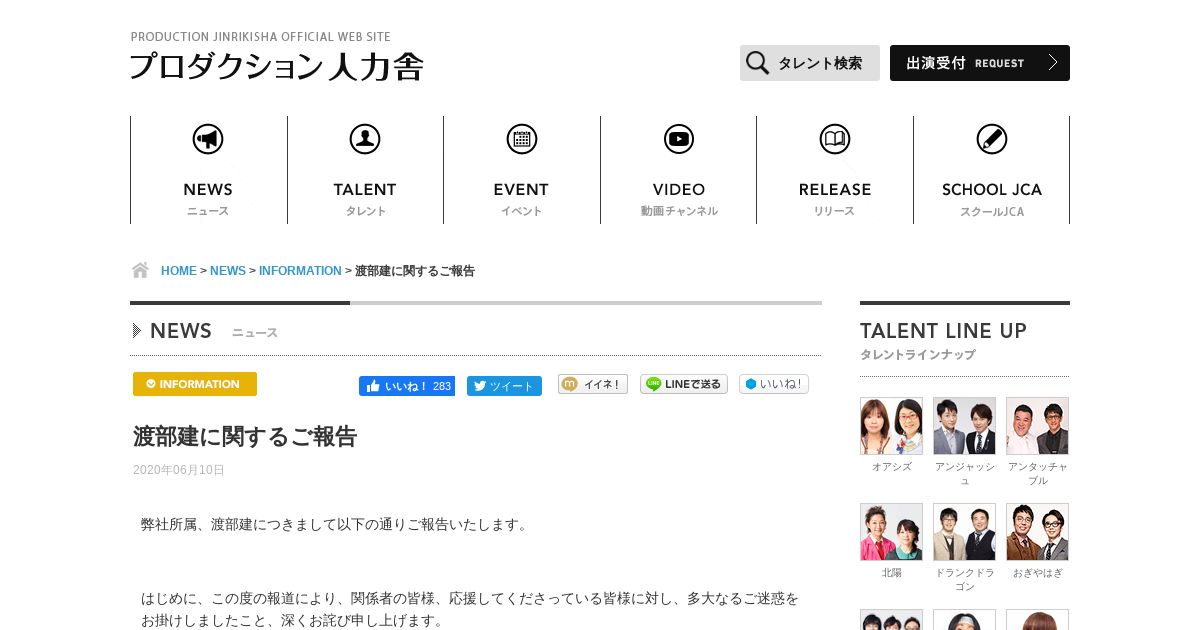Click the Twitter ツイート button
This screenshot has height=630, width=1200.
pyautogui.click(x=504, y=386)
